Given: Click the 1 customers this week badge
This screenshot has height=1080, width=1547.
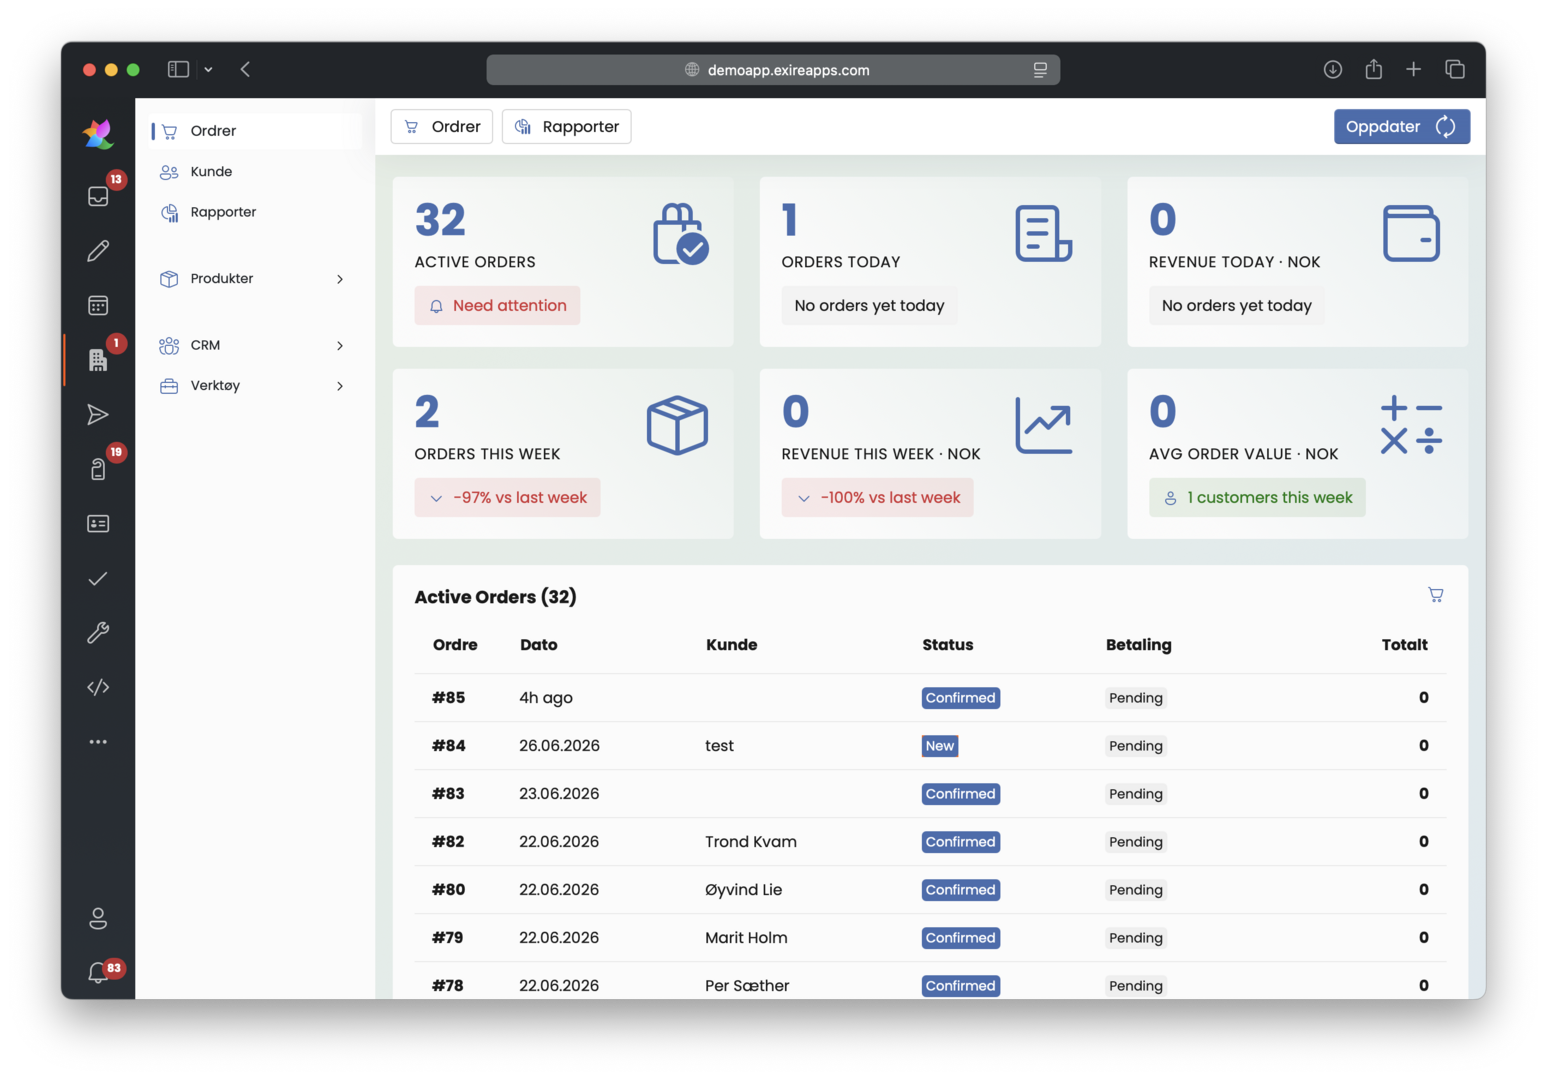Looking at the screenshot, I should click(1257, 498).
